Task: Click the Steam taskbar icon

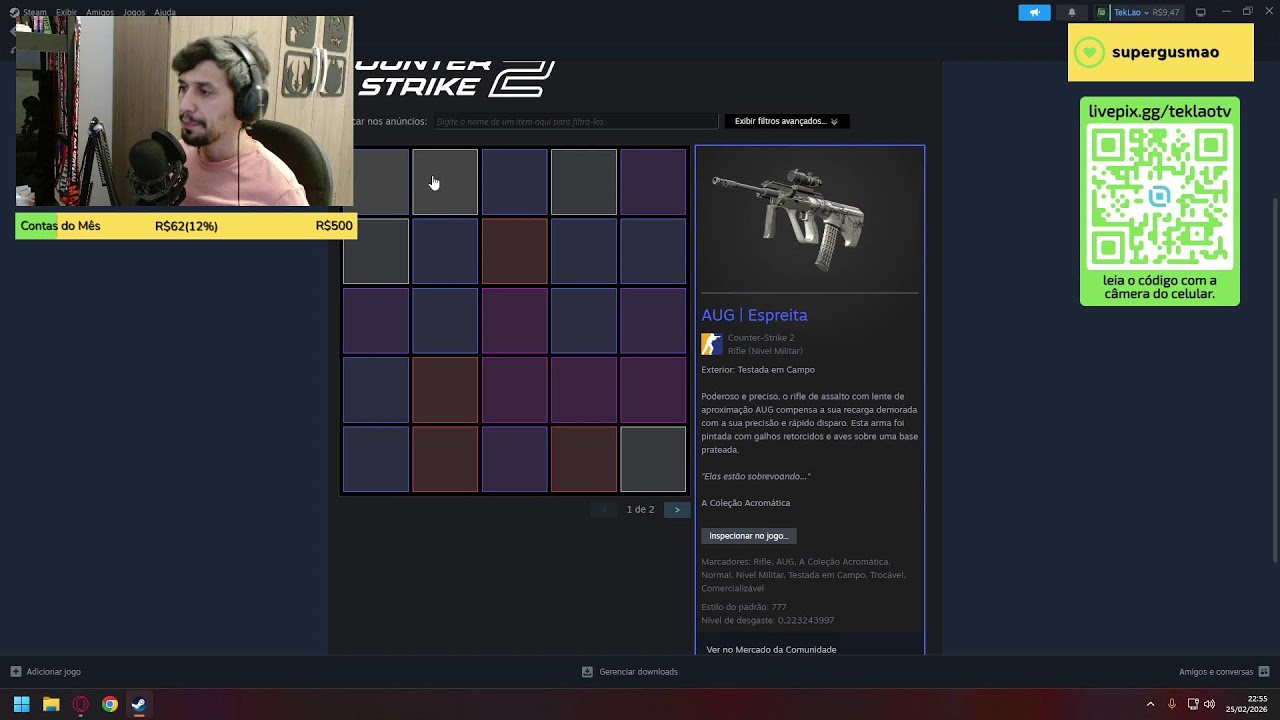Action: pos(139,704)
